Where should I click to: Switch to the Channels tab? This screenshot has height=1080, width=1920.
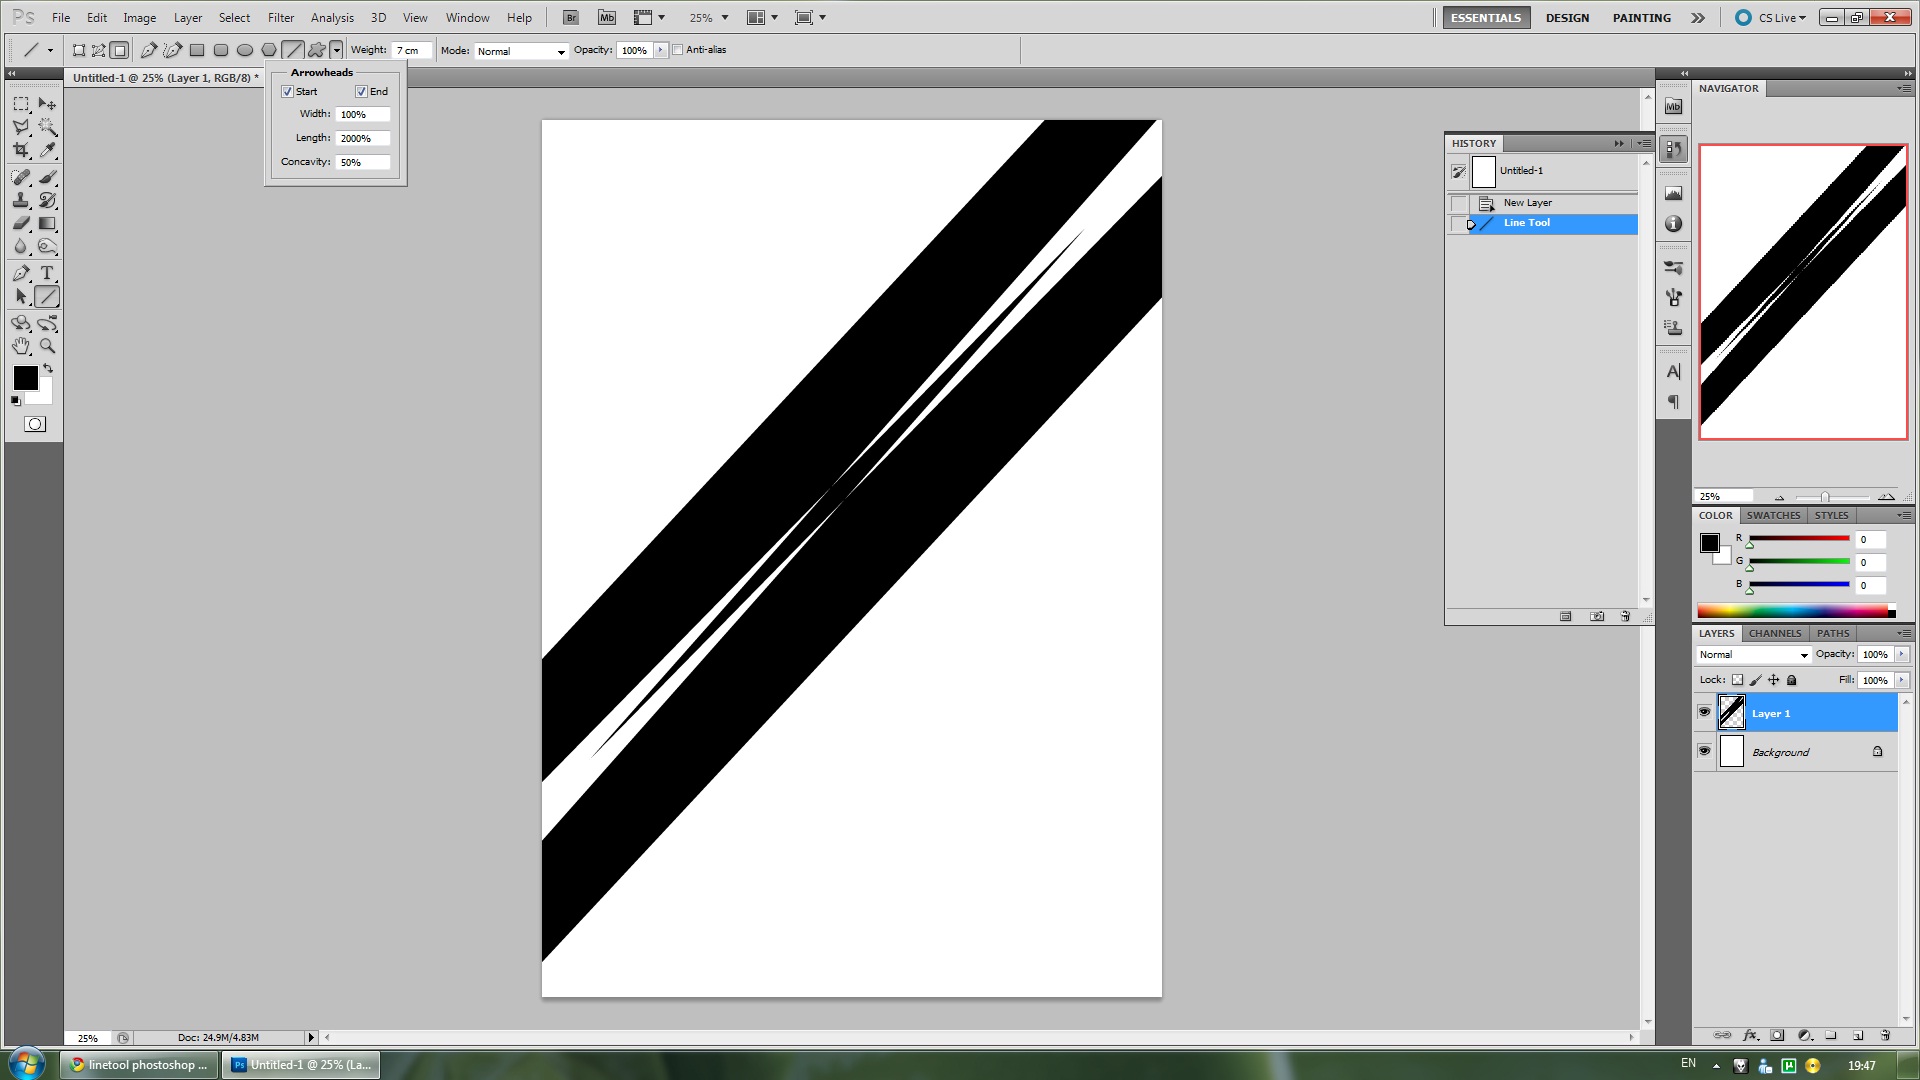pyautogui.click(x=1774, y=633)
